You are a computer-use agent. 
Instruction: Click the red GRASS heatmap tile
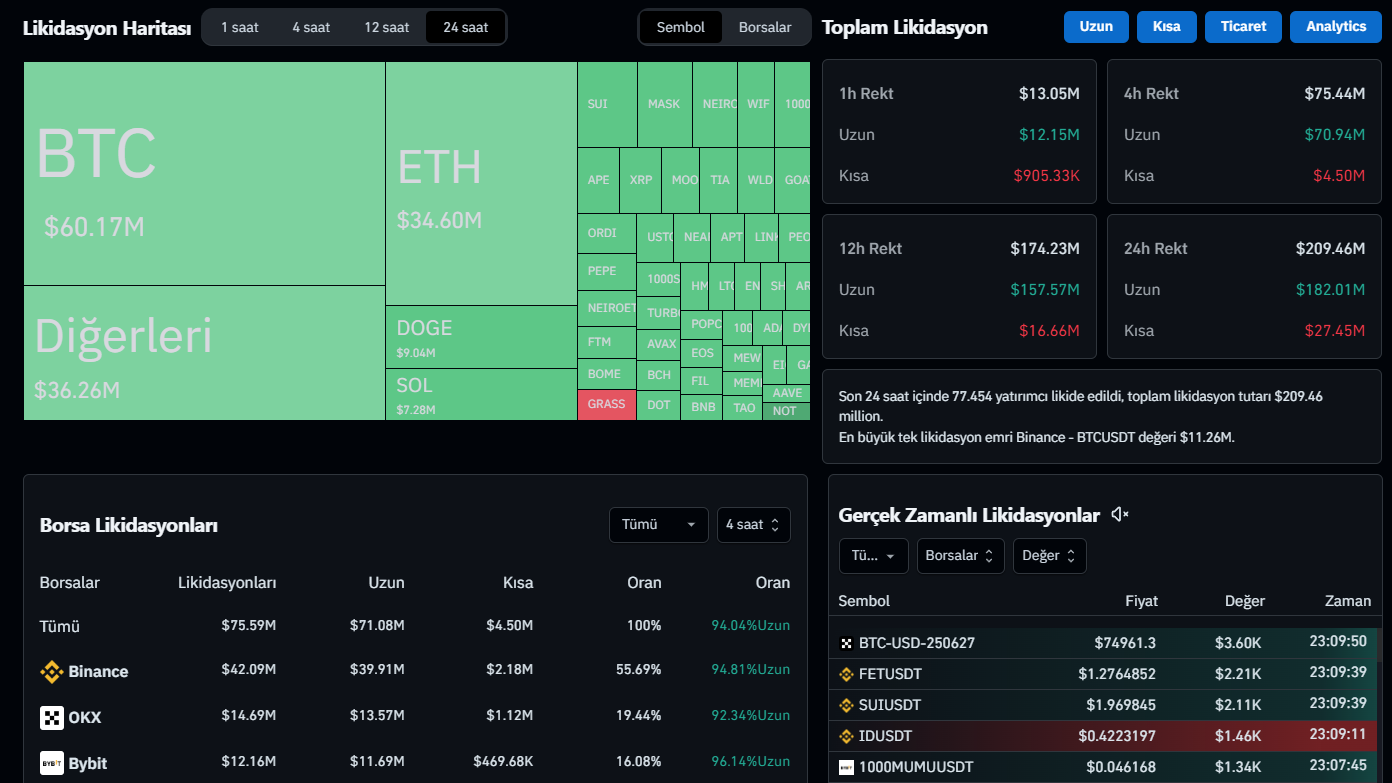coord(606,405)
